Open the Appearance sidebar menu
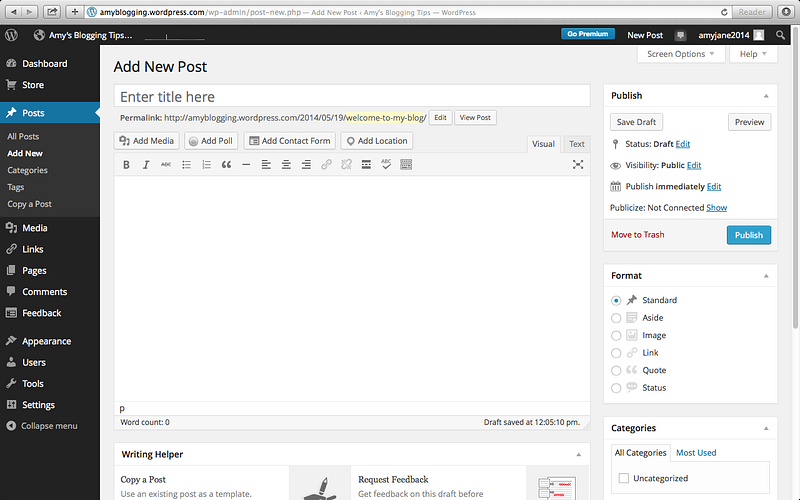The width and height of the screenshot is (800, 500). (x=50, y=341)
